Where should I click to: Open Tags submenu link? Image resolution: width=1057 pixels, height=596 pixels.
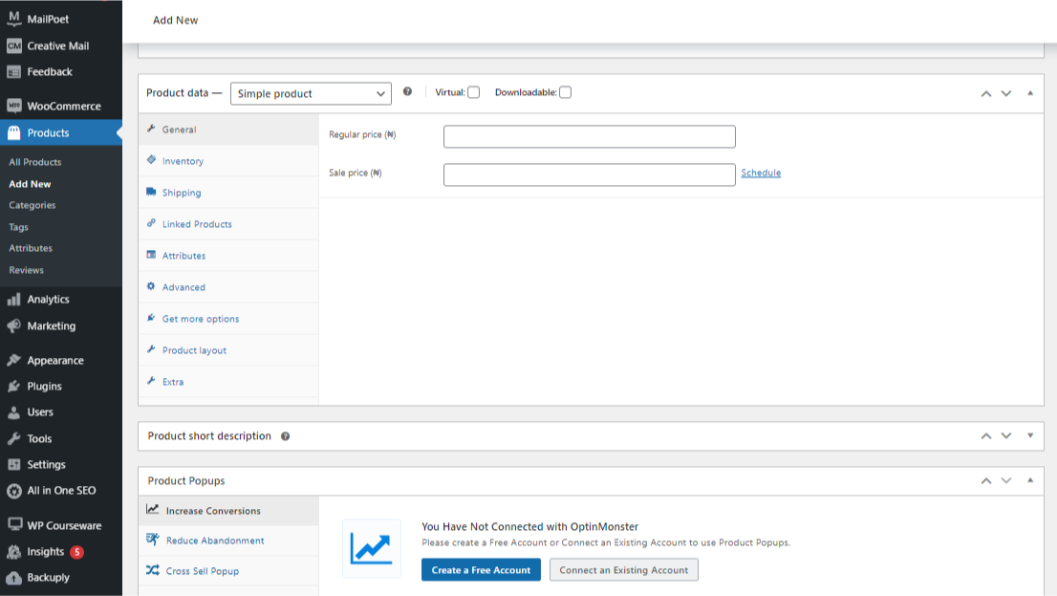click(x=18, y=227)
